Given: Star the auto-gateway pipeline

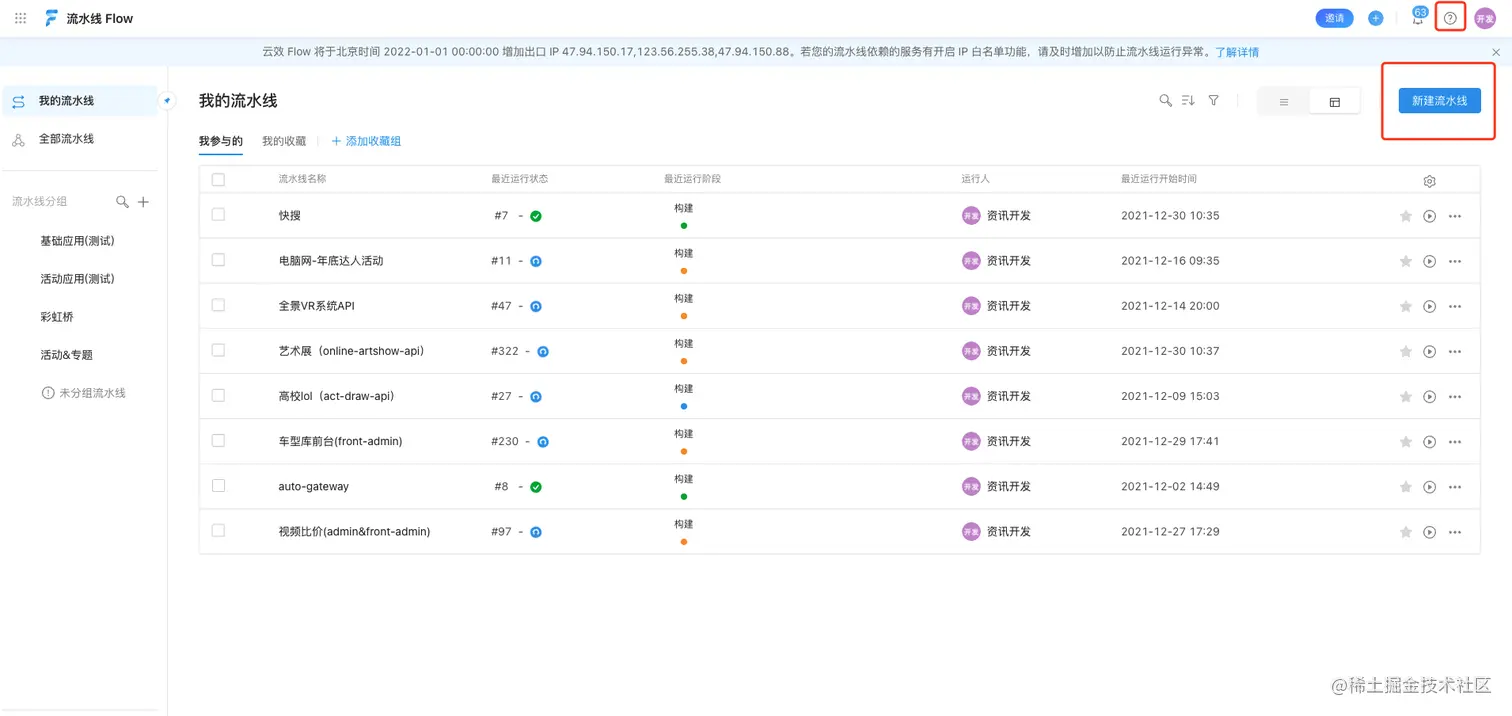Looking at the screenshot, I should click(1405, 487).
